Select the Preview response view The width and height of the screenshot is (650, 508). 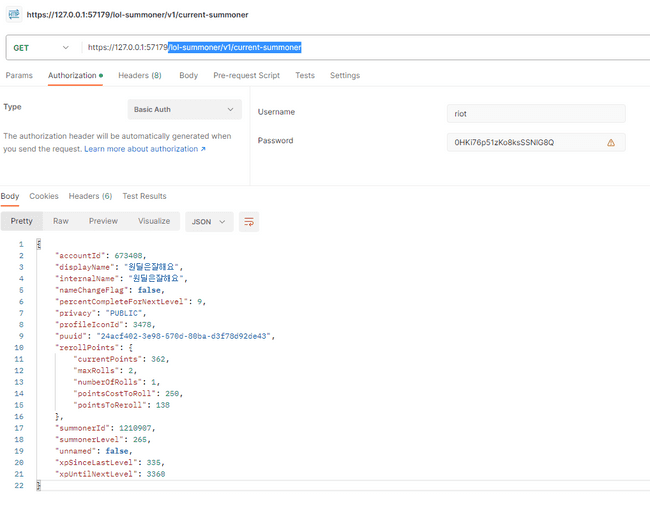[103, 221]
